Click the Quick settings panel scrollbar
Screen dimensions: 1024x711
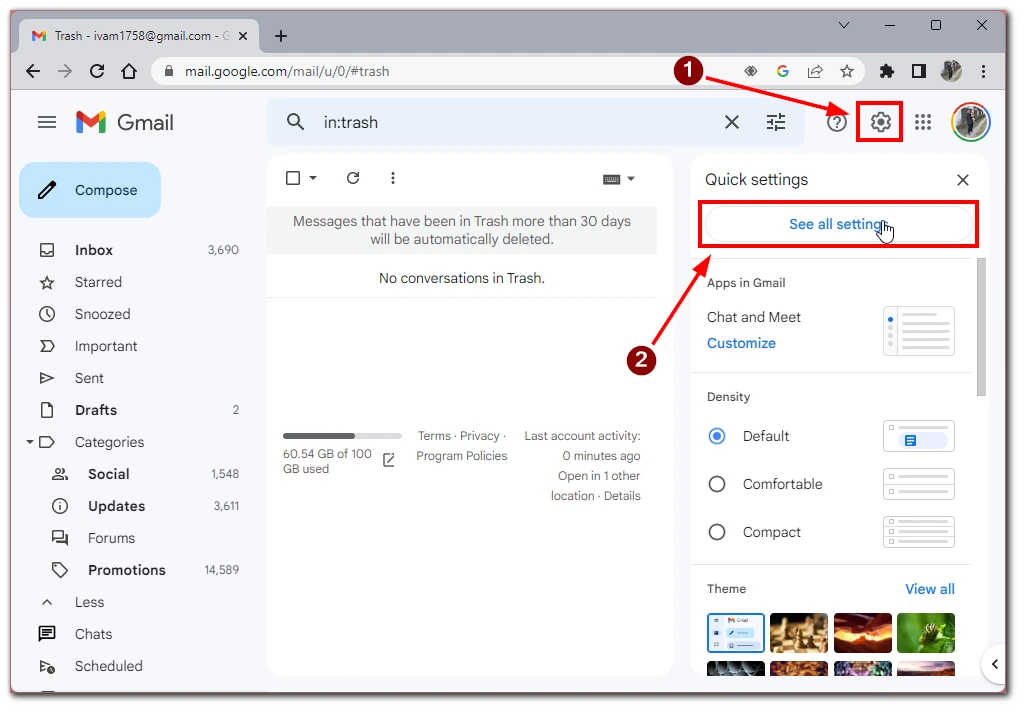[981, 326]
